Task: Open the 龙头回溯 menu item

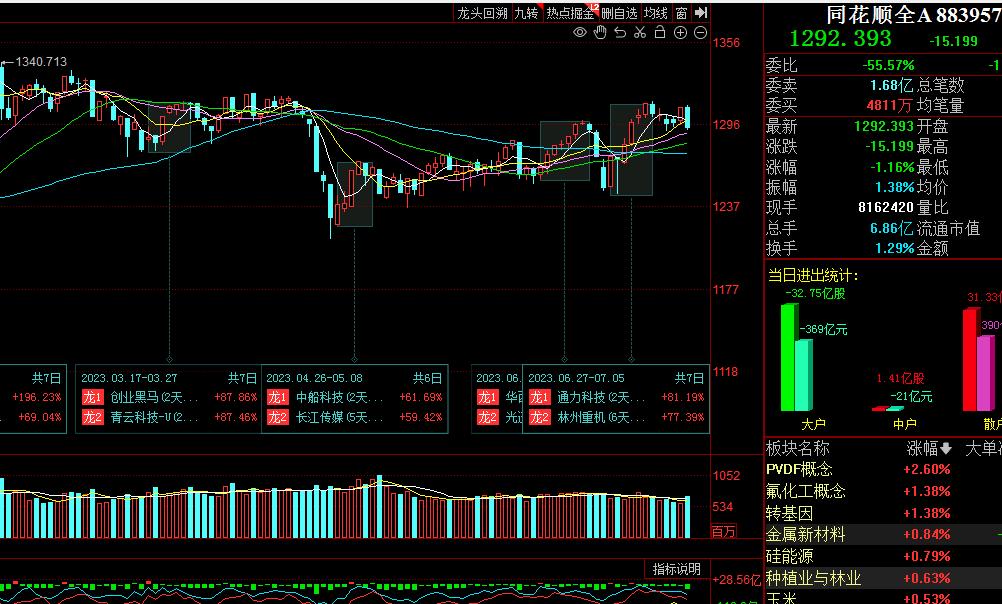Action: [x=483, y=11]
